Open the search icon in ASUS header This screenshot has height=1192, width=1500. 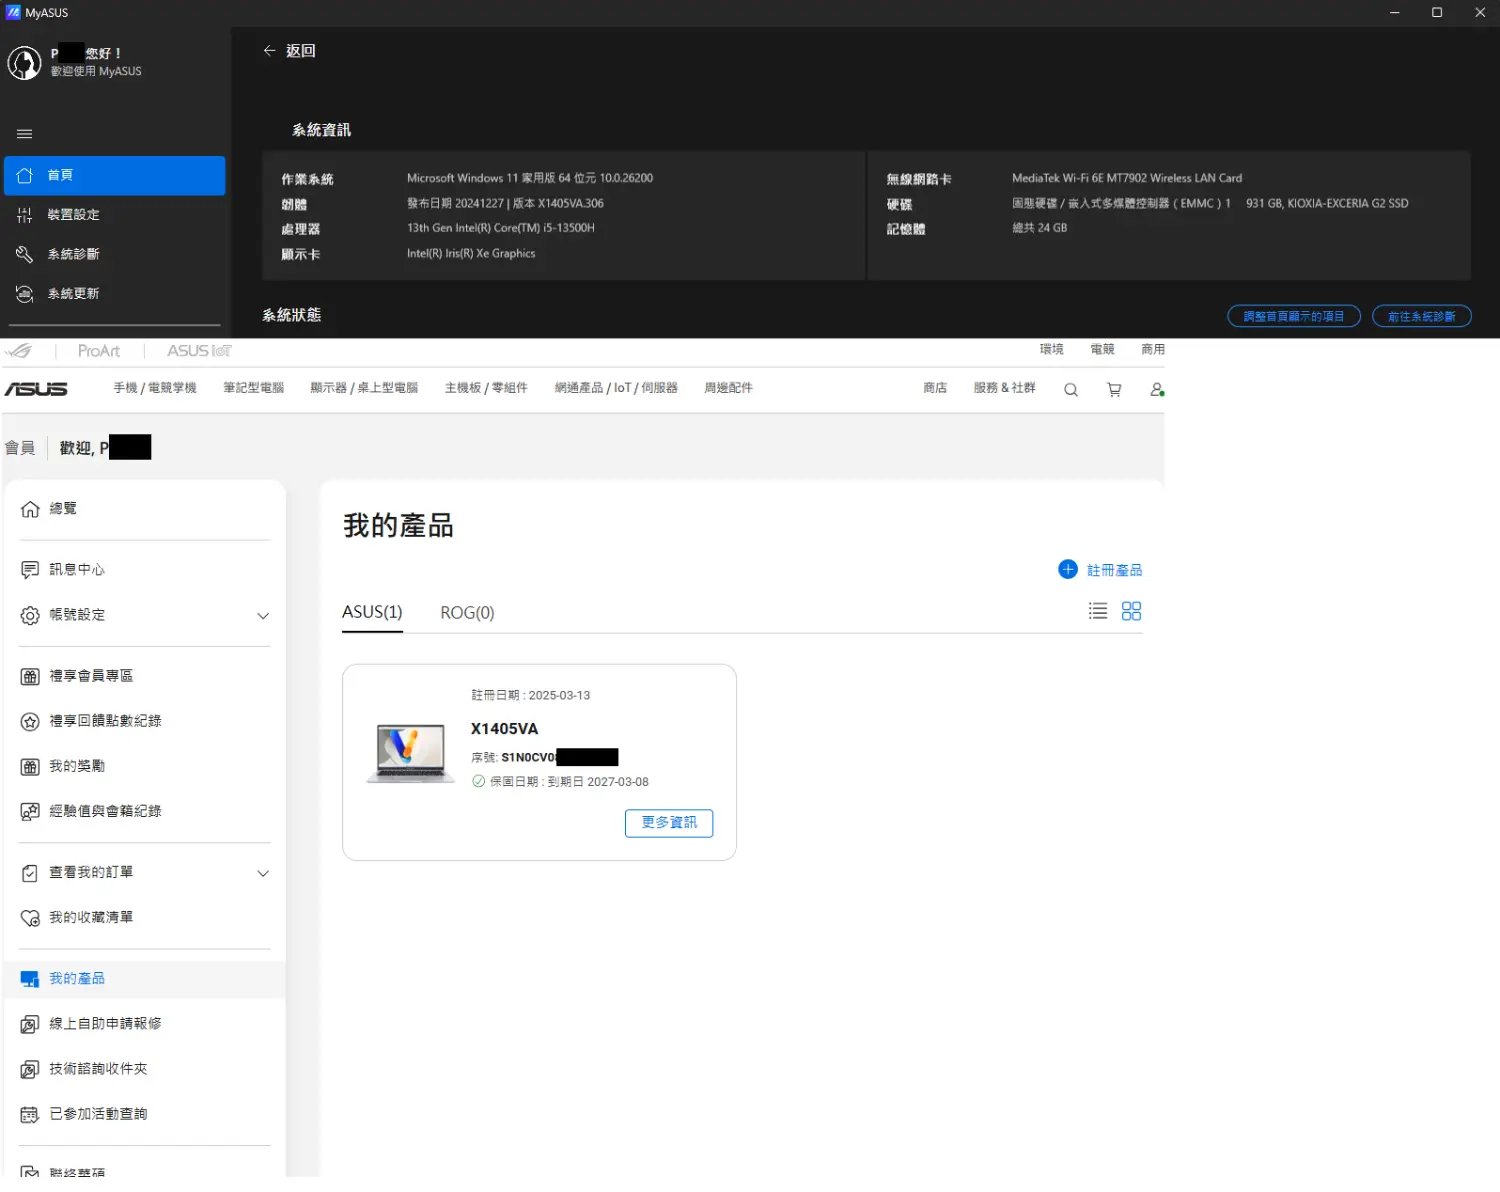pos(1070,390)
